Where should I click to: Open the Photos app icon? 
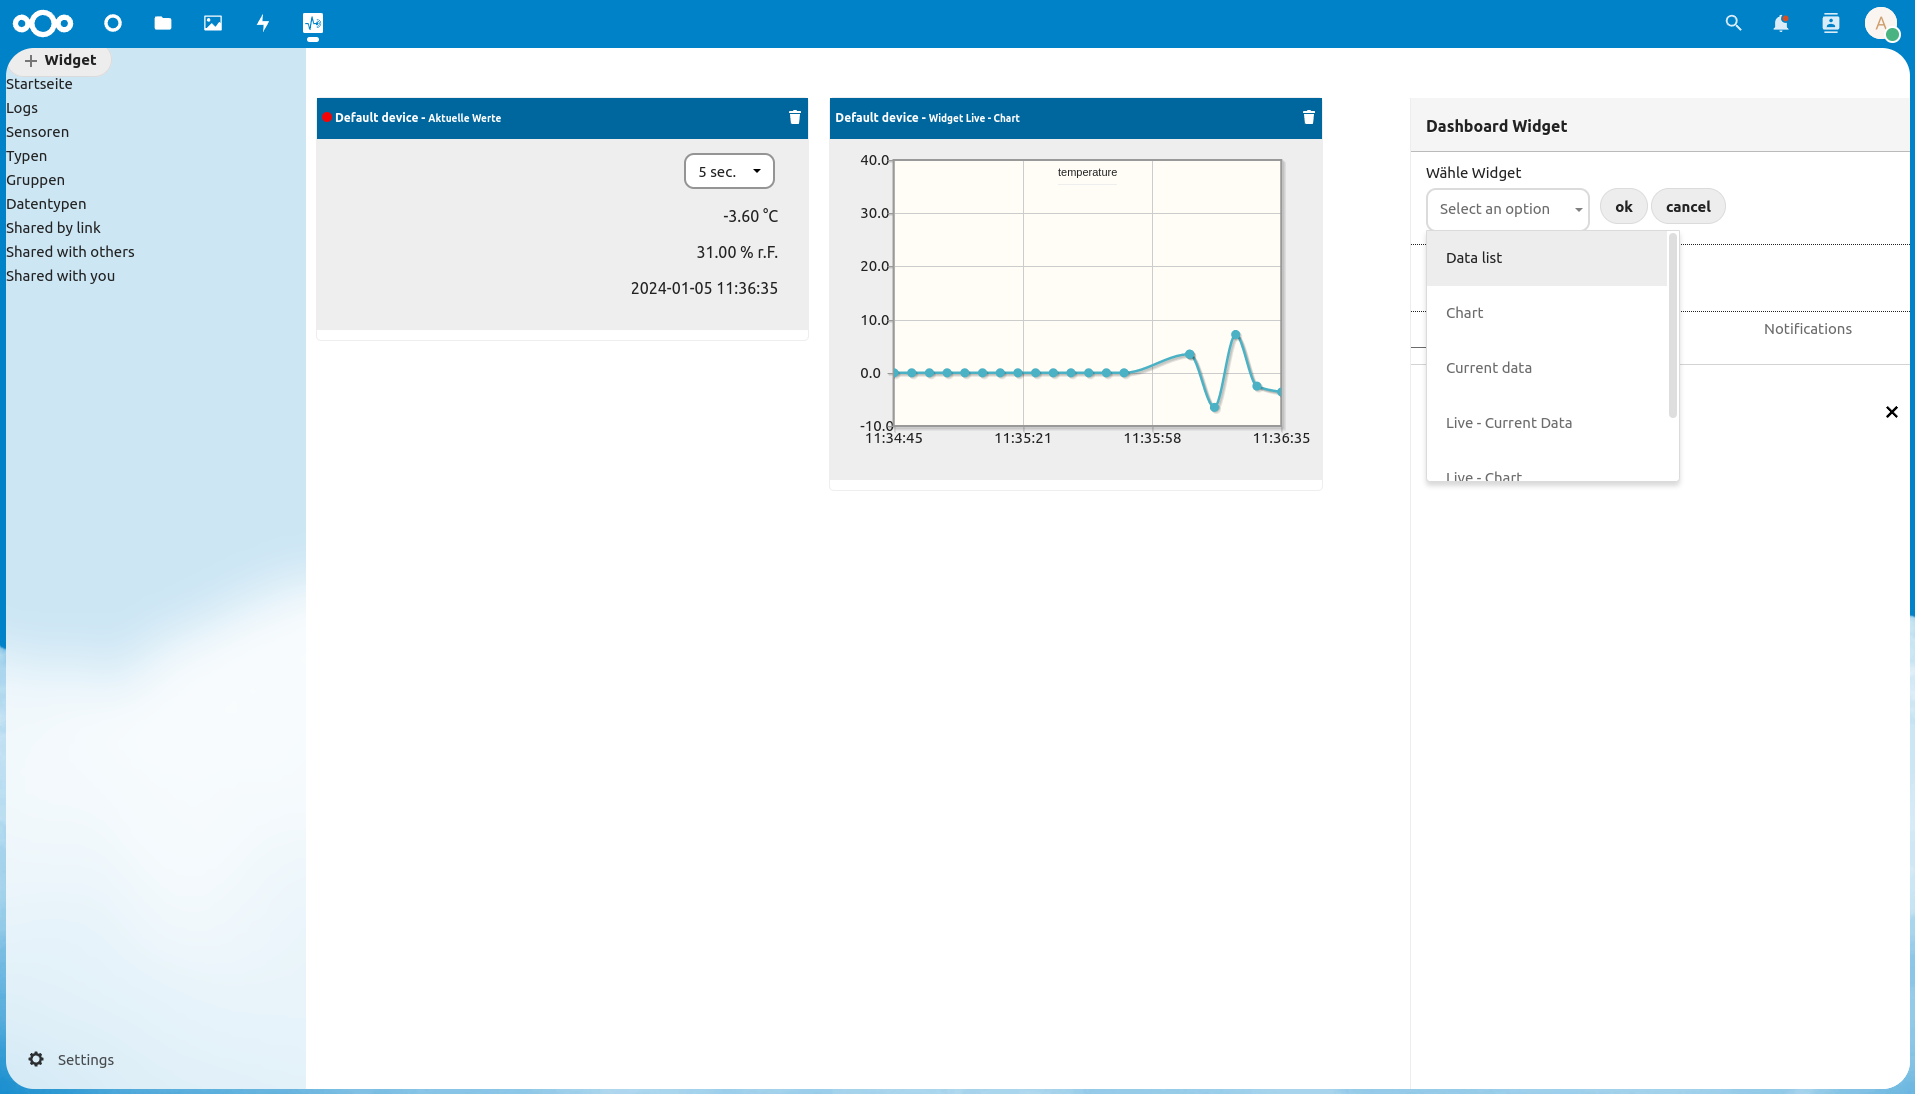213,23
